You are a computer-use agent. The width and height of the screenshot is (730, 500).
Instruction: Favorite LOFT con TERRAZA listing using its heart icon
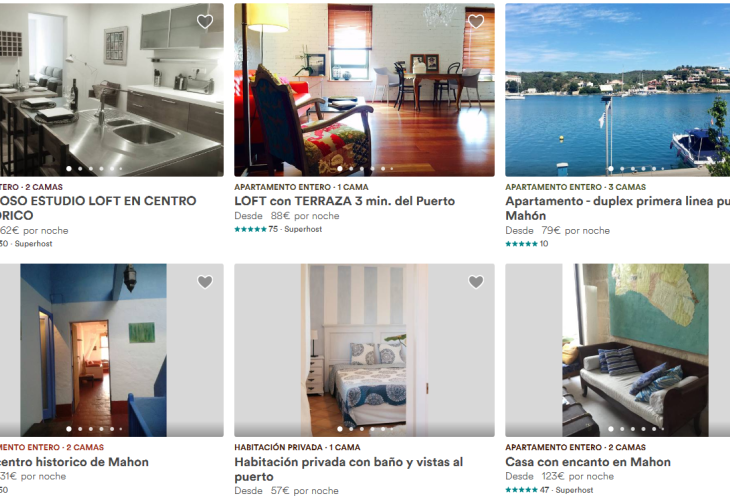point(476,21)
